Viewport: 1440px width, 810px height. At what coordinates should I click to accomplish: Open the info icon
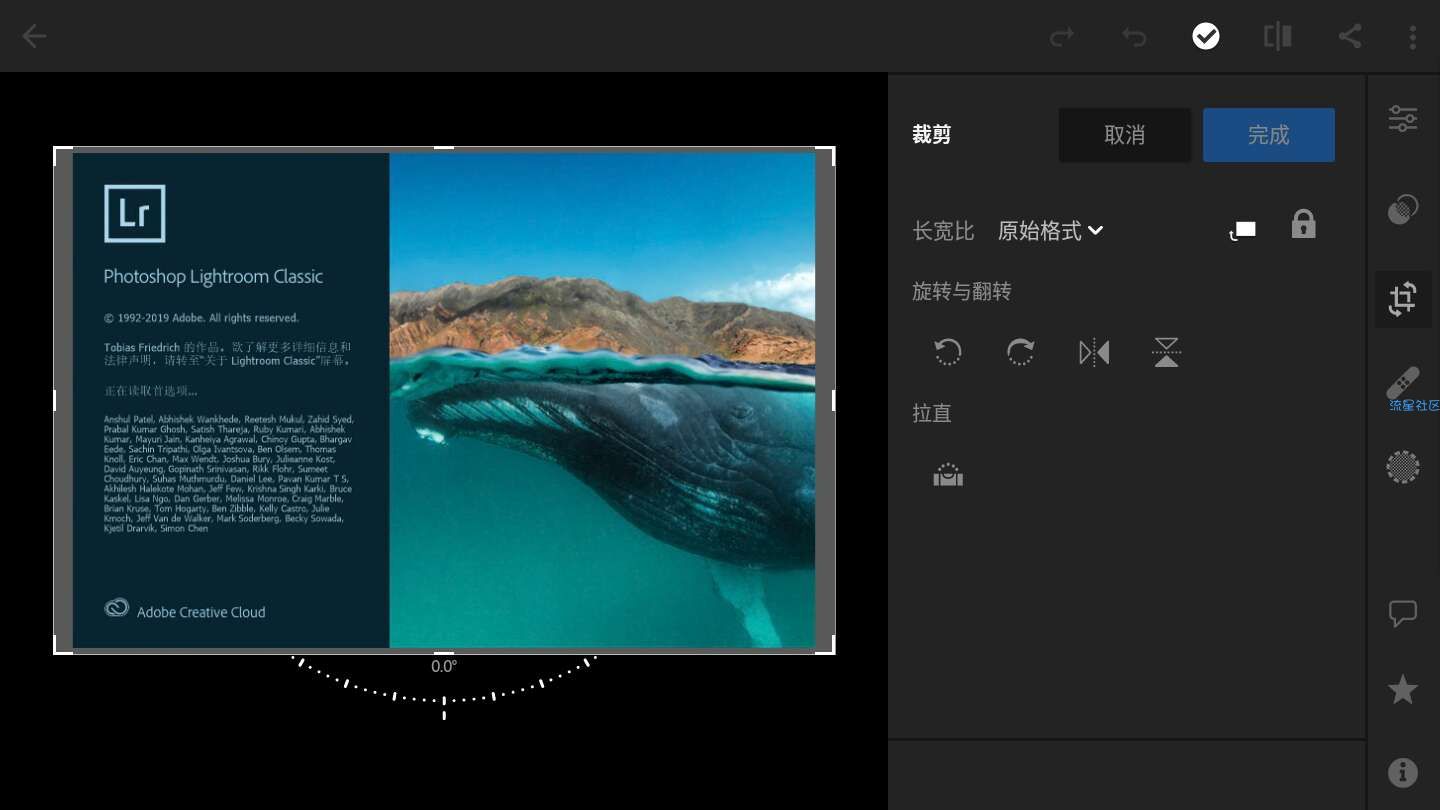coord(1403,772)
